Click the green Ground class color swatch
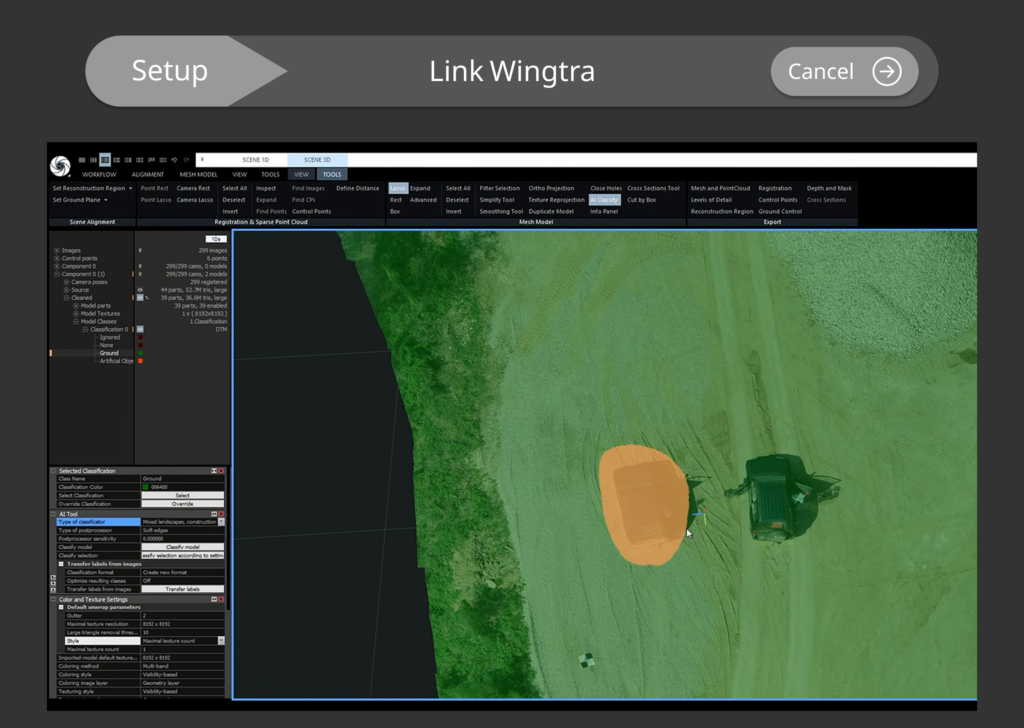The width and height of the screenshot is (1024, 728). pyautogui.click(x=140, y=353)
